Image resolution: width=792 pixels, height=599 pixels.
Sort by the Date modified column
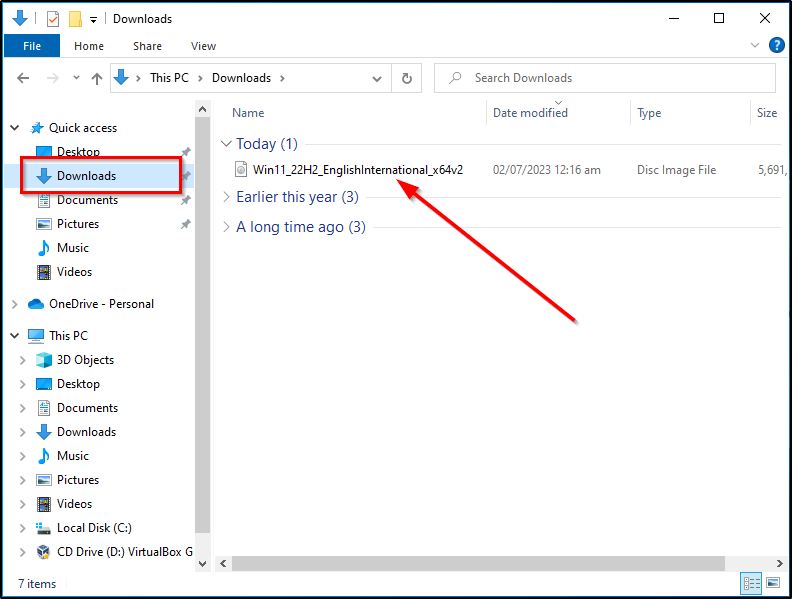[530, 113]
